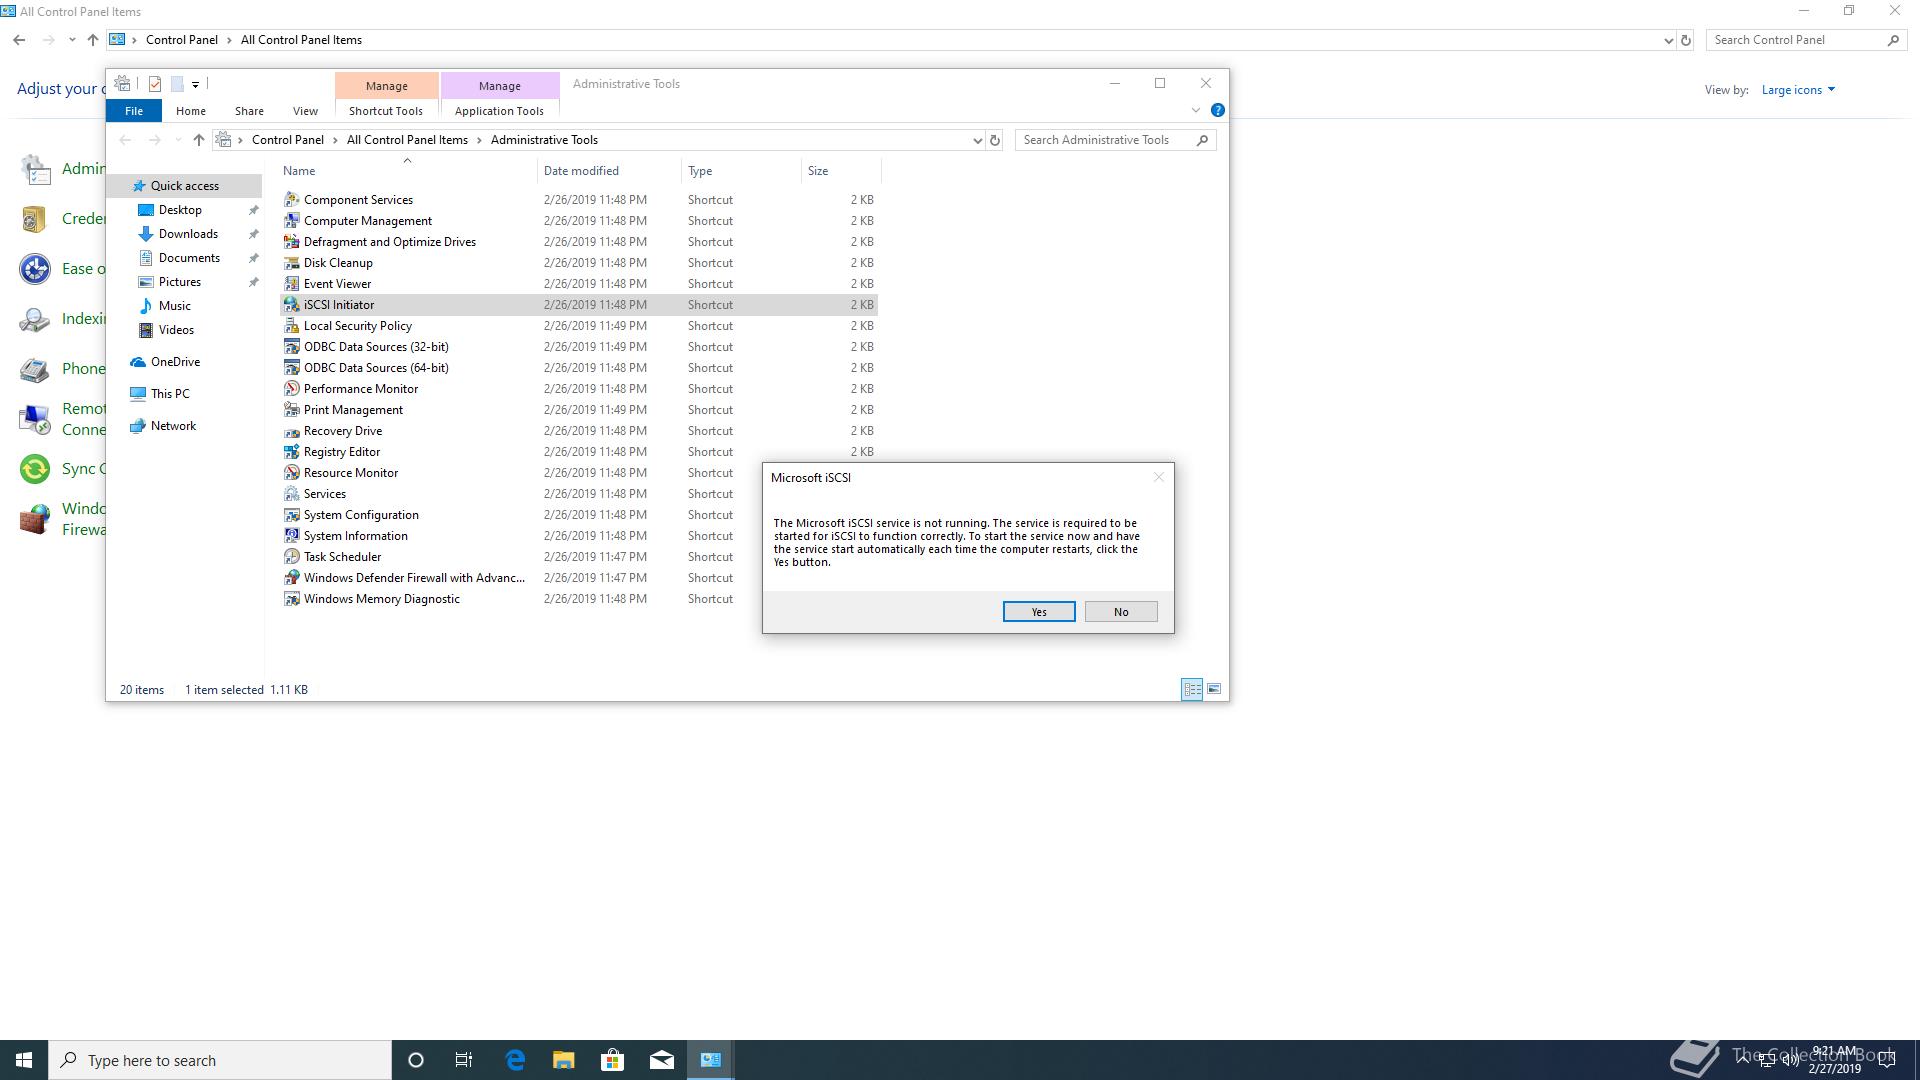Open Explorer help via the question mark icon
Image resolution: width=1920 pixels, height=1080 pixels.
tap(1217, 110)
